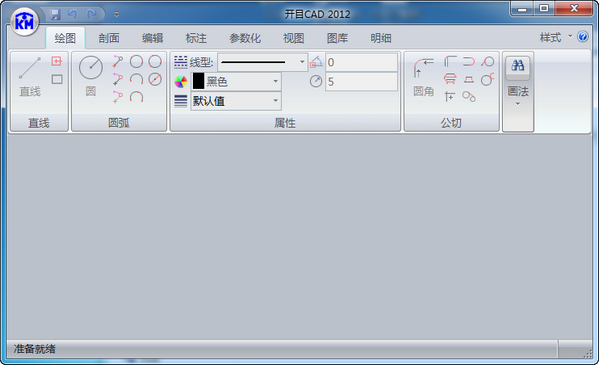This screenshot has width=599, height=365.
Task: Select the three-point circle icon with three red dots
Action: coord(155,62)
